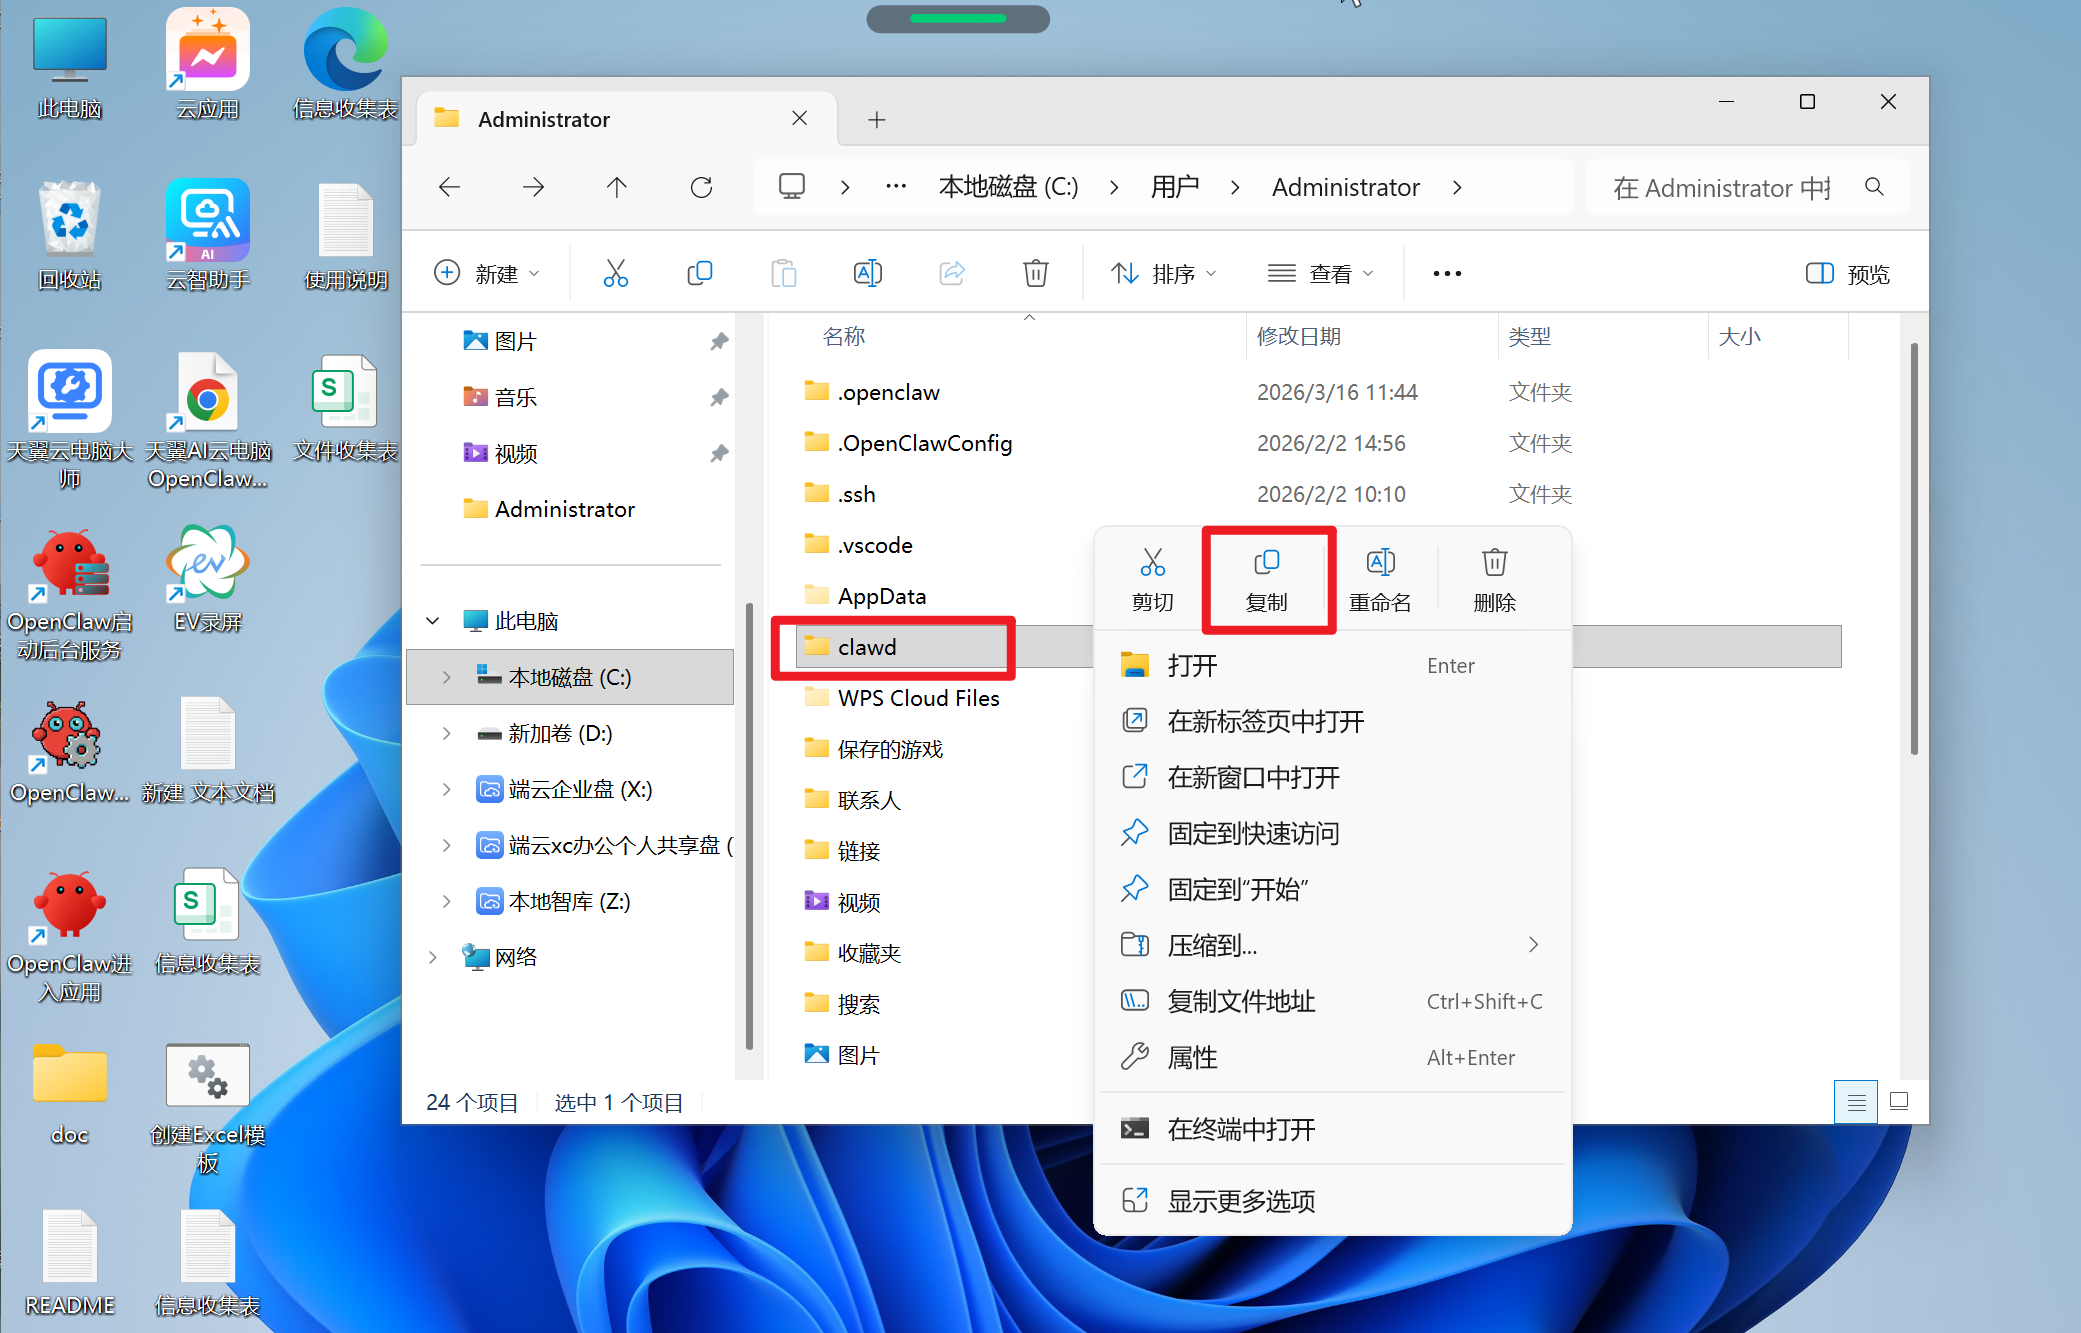Screen dimensions: 2081x1333
Task: Click the 新建 new button
Action: tap(487, 273)
